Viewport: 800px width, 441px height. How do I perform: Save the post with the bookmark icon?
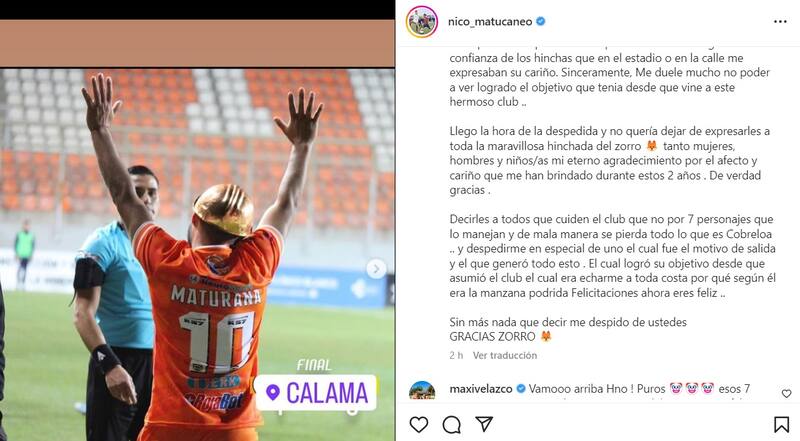[x=781, y=425]
